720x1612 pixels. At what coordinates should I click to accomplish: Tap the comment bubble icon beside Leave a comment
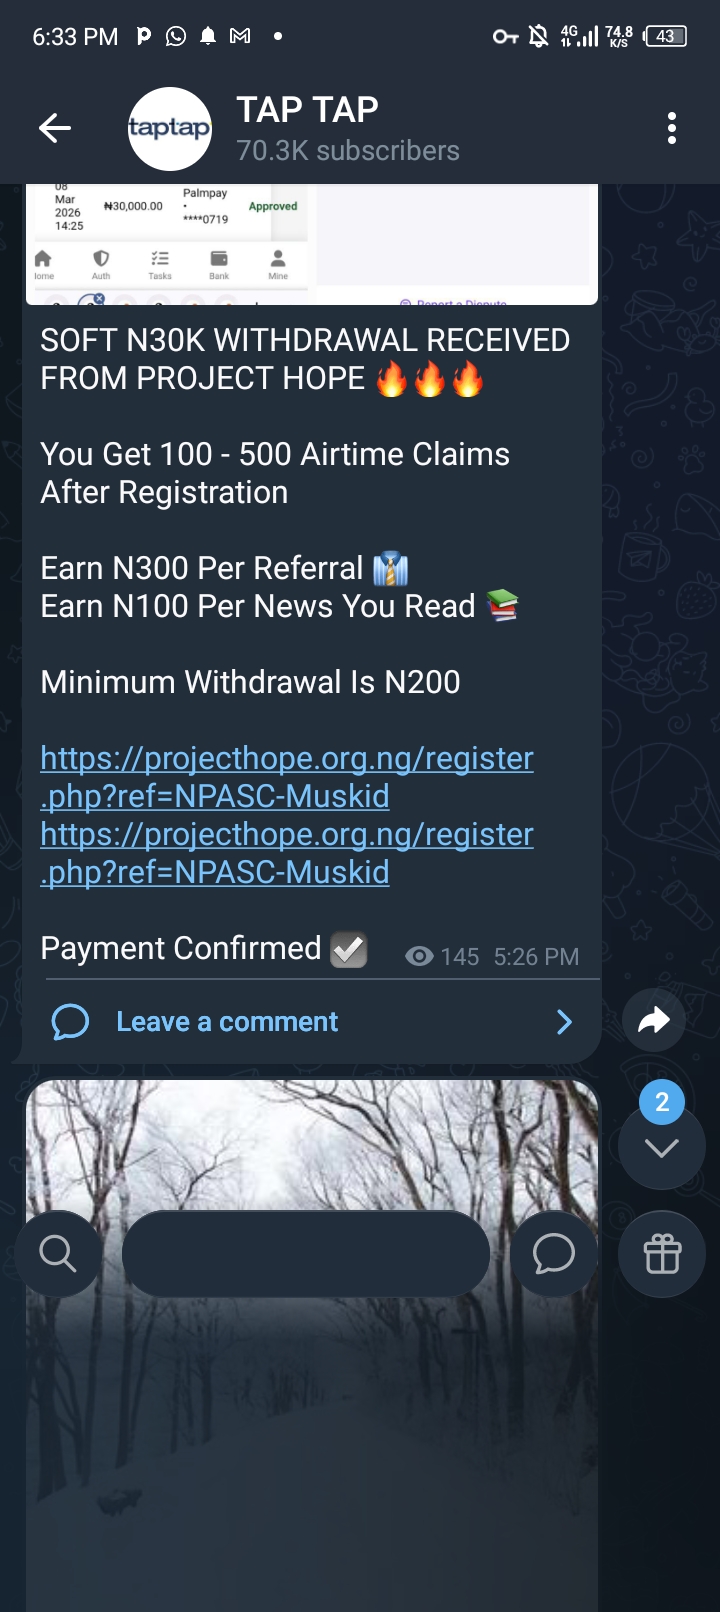71,1022
